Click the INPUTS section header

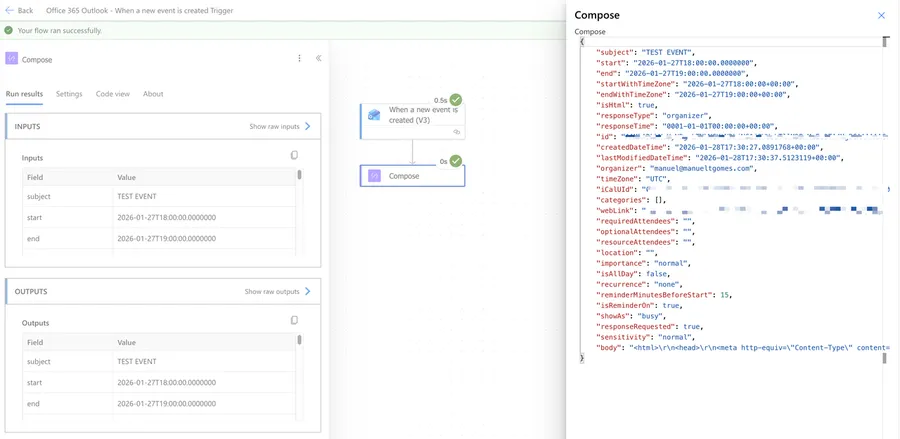tap(100, 127)
